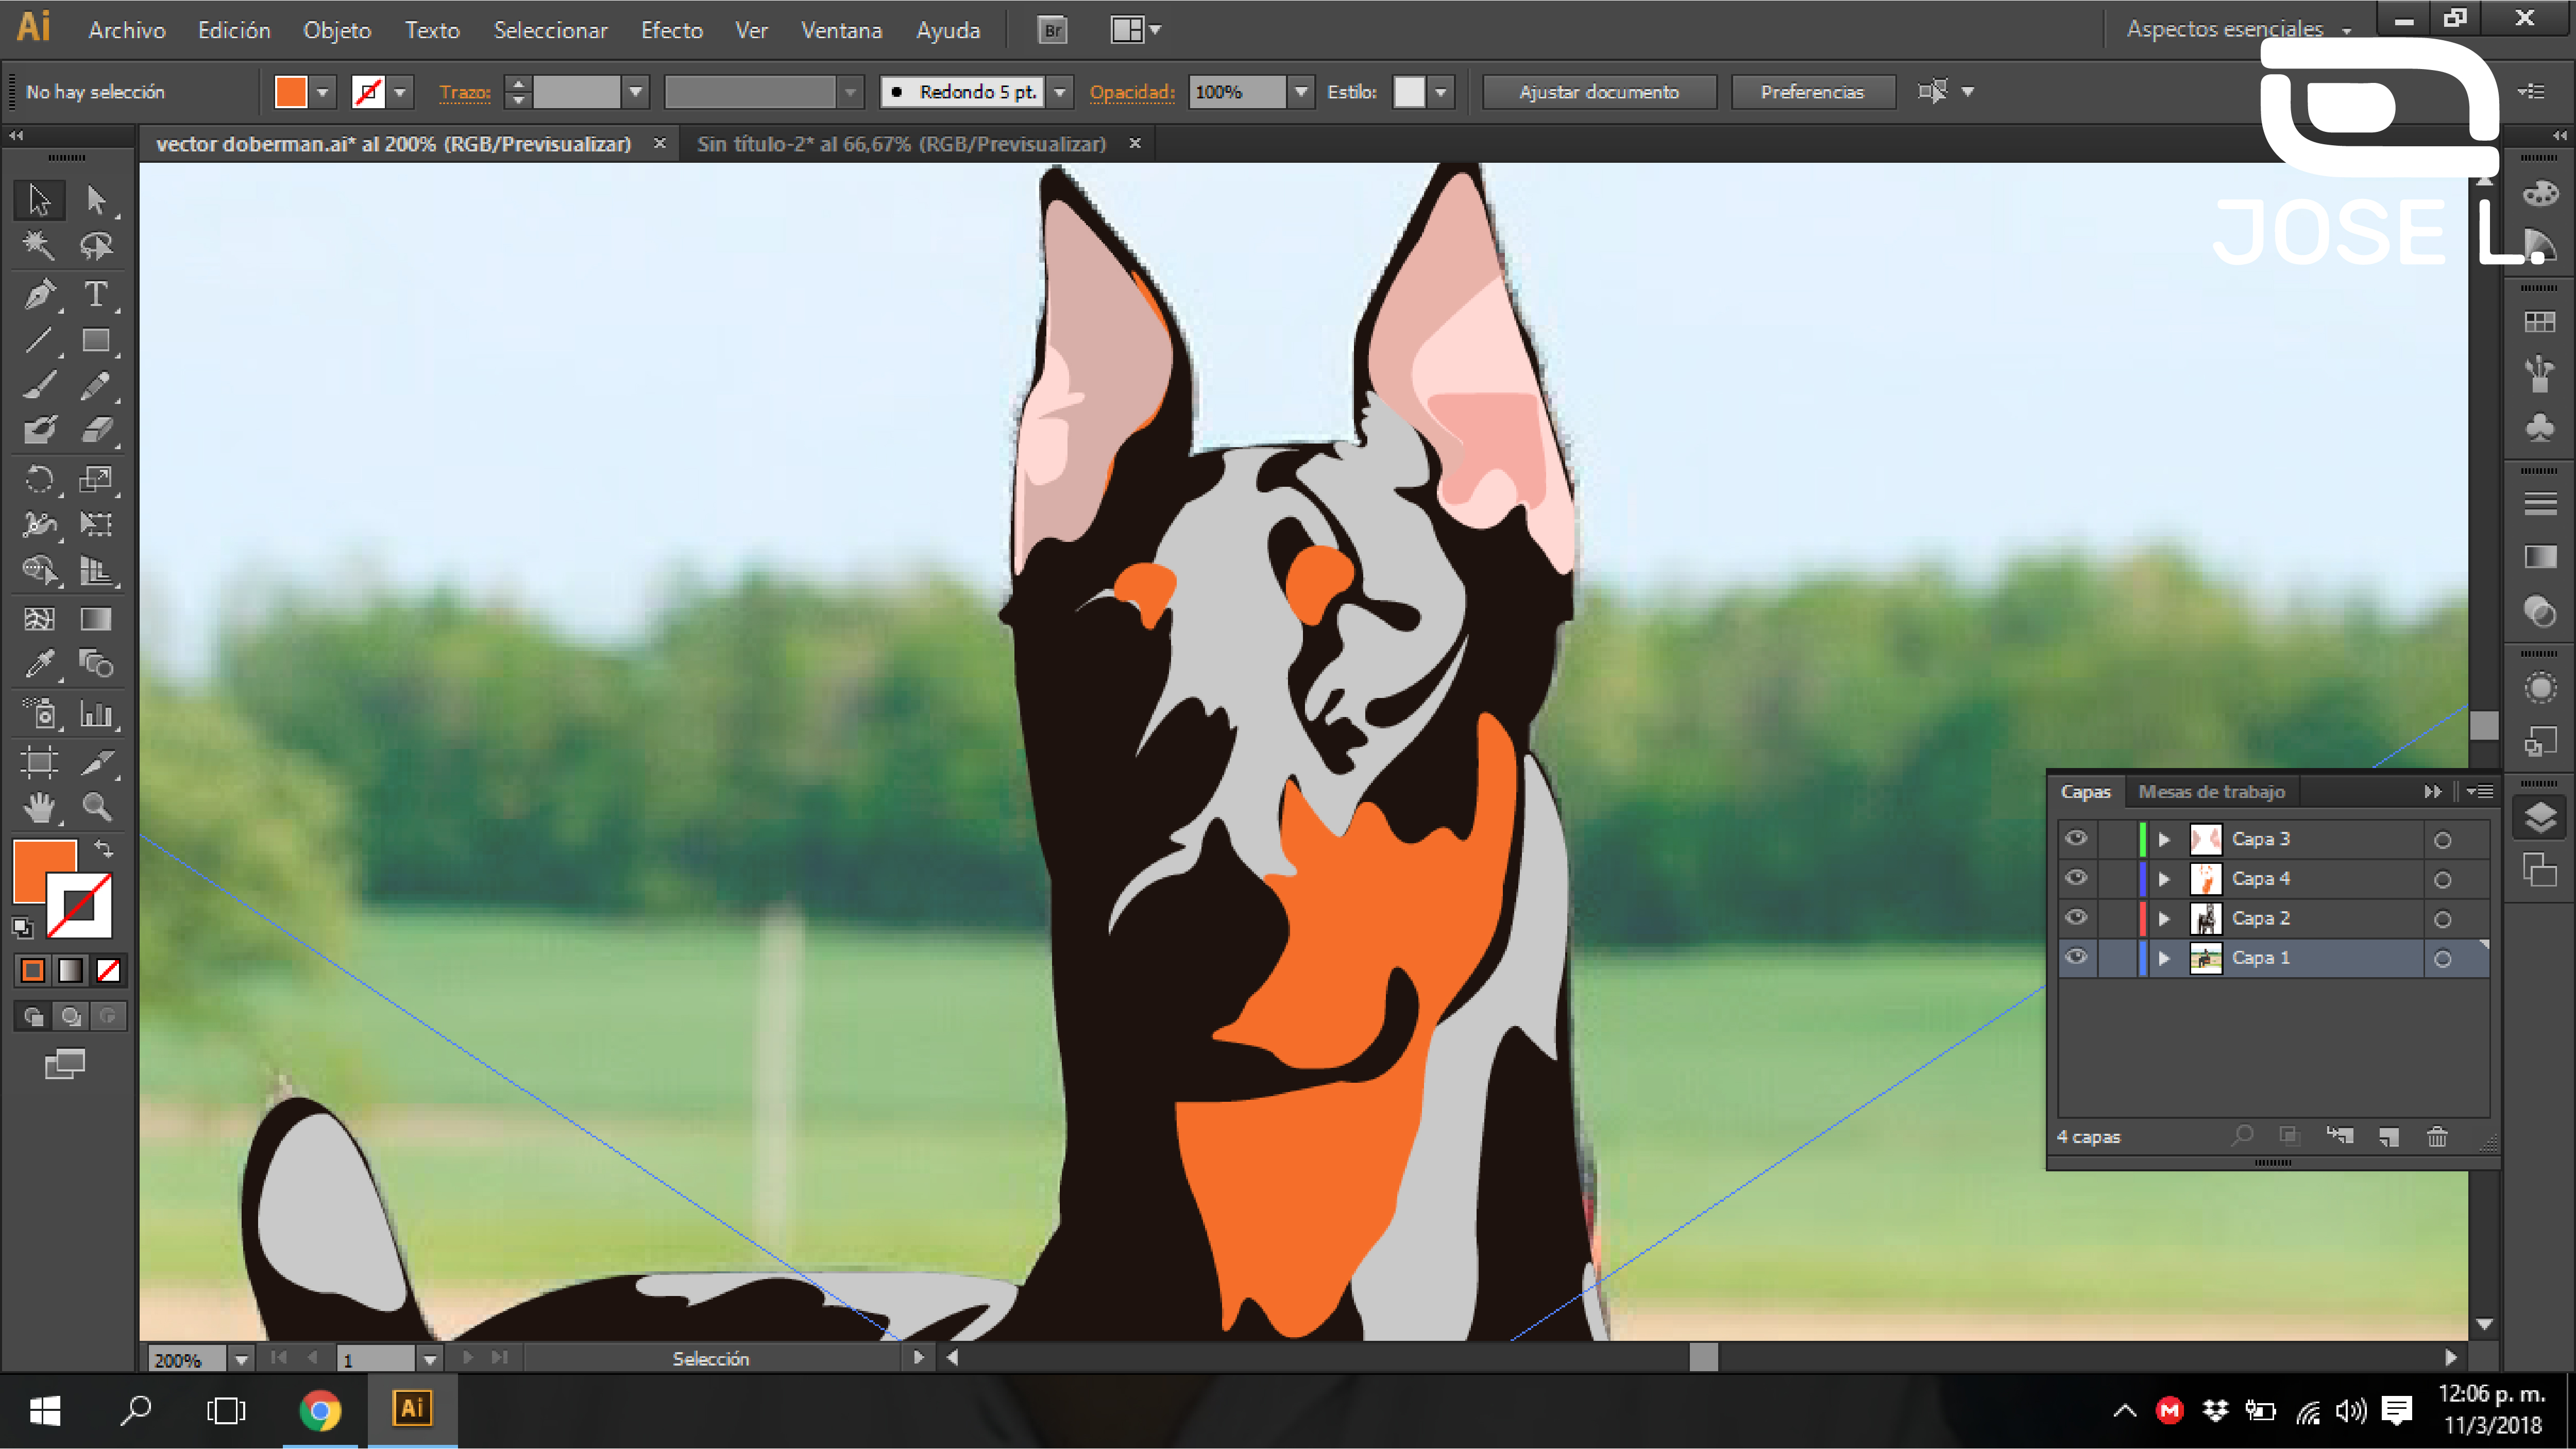
Task: Switch to Sin título-2 document tab
Action: pos(901,144)
